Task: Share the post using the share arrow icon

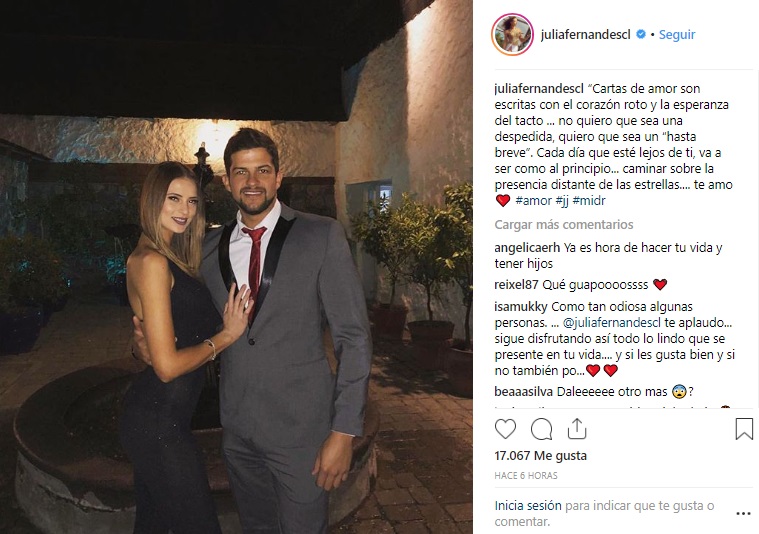Action: click(x=577, y=428)
